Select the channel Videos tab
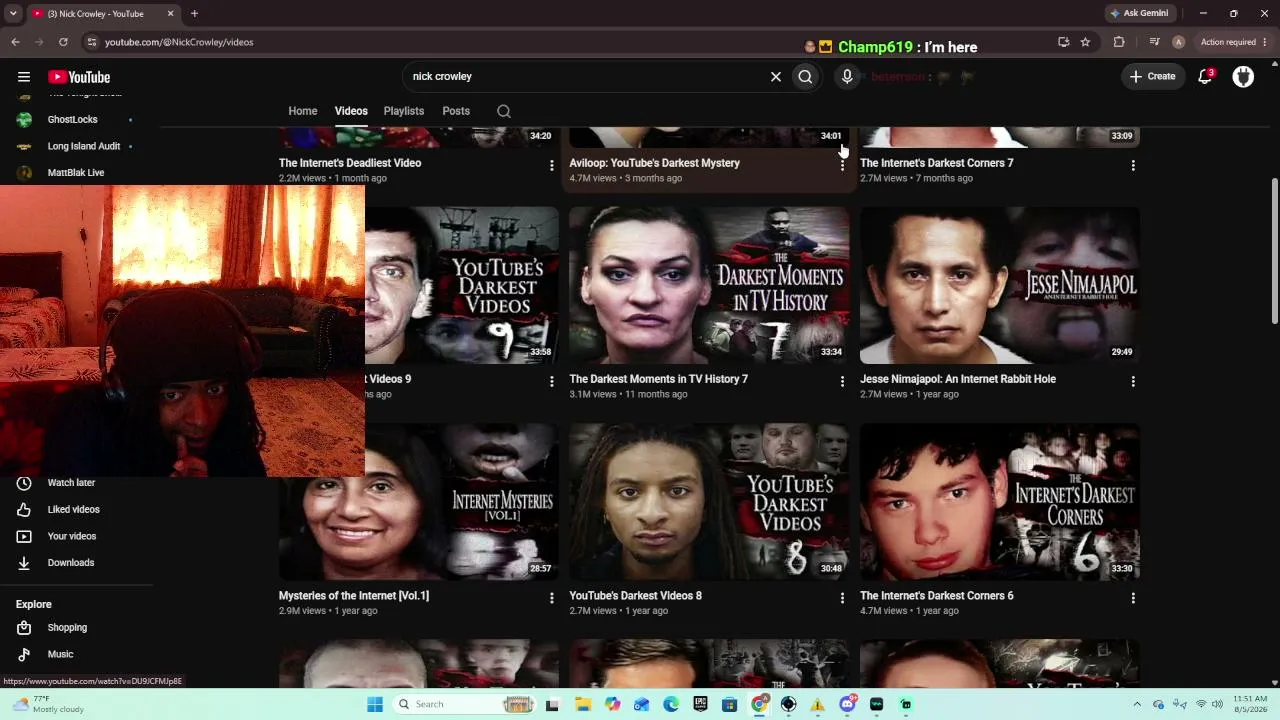Image resolution: width=1280 pixels, height=720 pixels. pyautogui.click(x=351, y=111)
